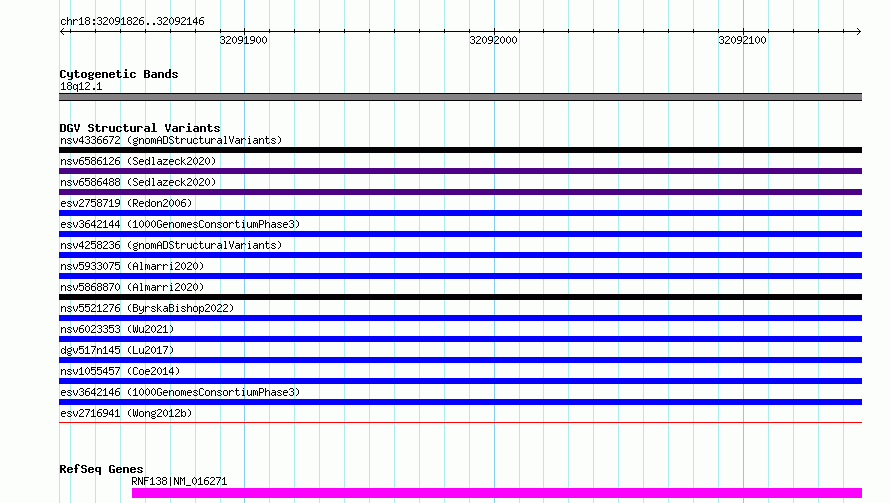
Task: Click the nsv6586488 (Sedlazeck2020) label
Action: click(x=138, y=182)
